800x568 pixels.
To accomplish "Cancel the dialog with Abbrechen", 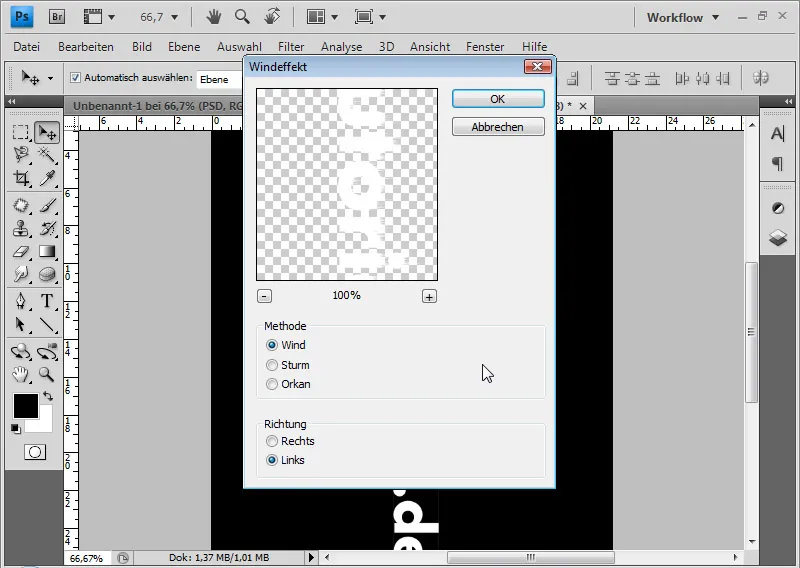I will click(498, 127).
